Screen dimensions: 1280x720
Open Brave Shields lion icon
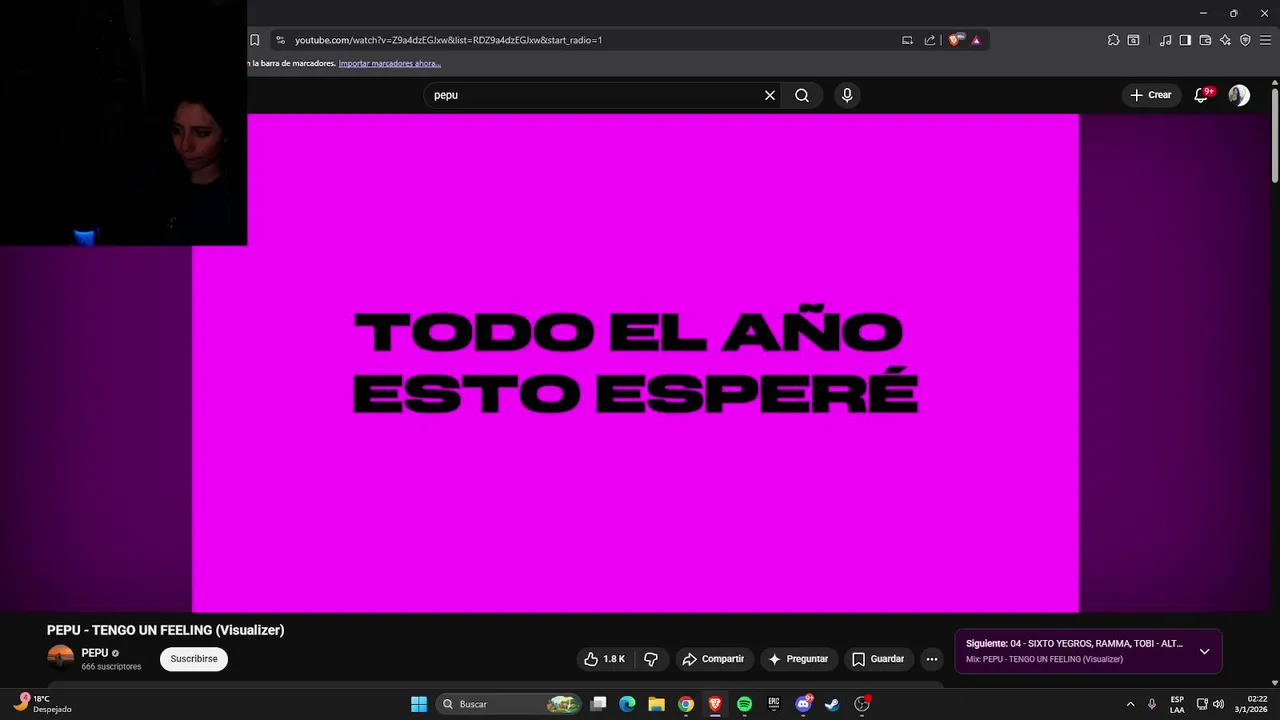click(x=955, y=40)
